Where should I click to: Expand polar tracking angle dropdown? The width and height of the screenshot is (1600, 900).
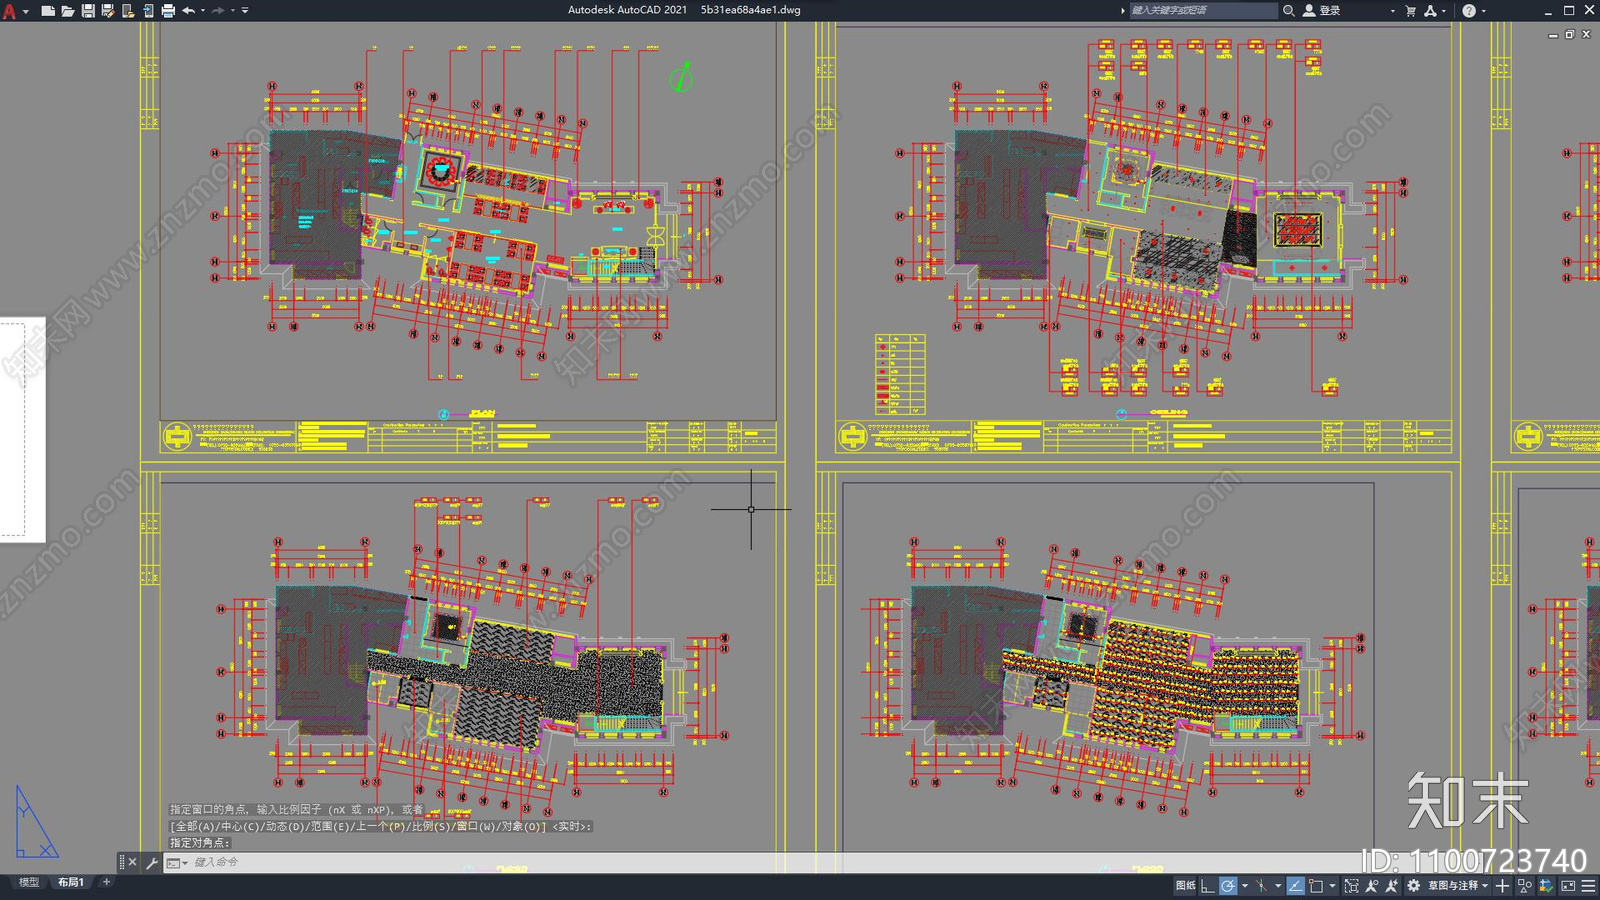1245,886
